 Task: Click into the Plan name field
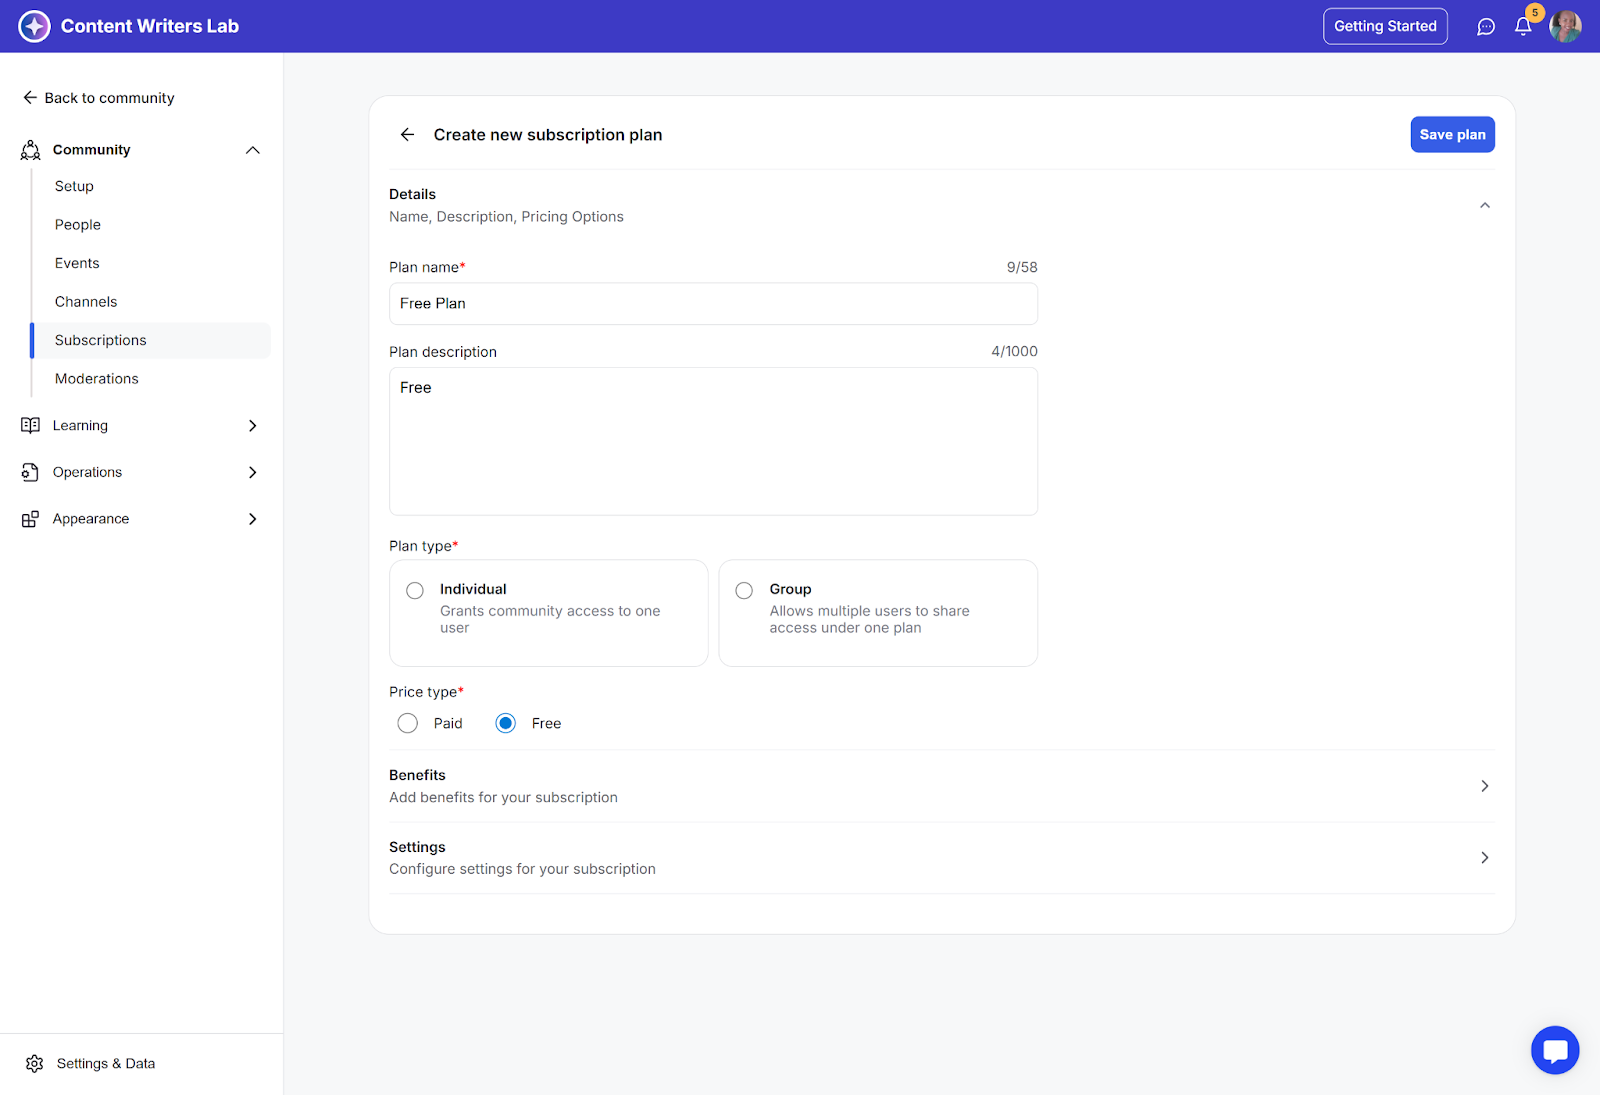[713, 304]
